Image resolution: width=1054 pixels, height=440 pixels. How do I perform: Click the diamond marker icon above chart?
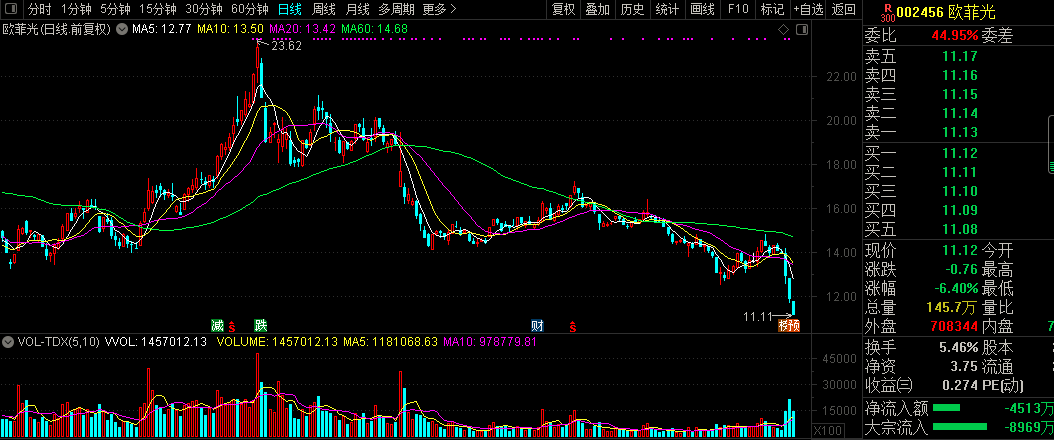tap(785, 31)
